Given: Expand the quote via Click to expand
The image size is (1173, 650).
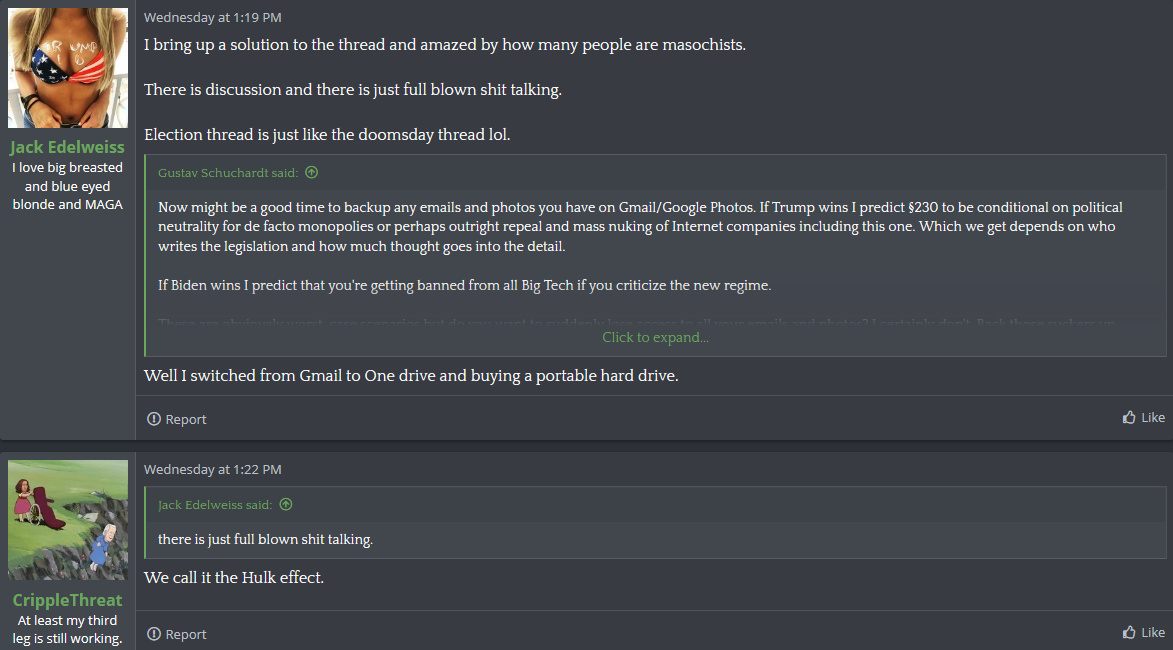Looking at the screenshot, I should 655,338.
